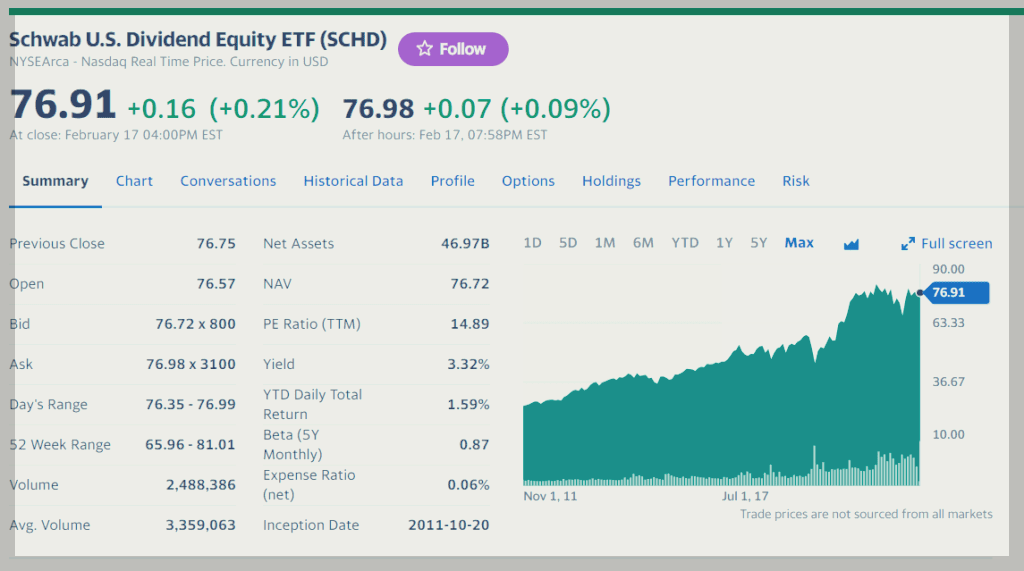Image resolution: width=1024 pixels, height=571 pixels.
Task: Click Day's Range value 76.35 - 76.99
Action: pos(191,404)
